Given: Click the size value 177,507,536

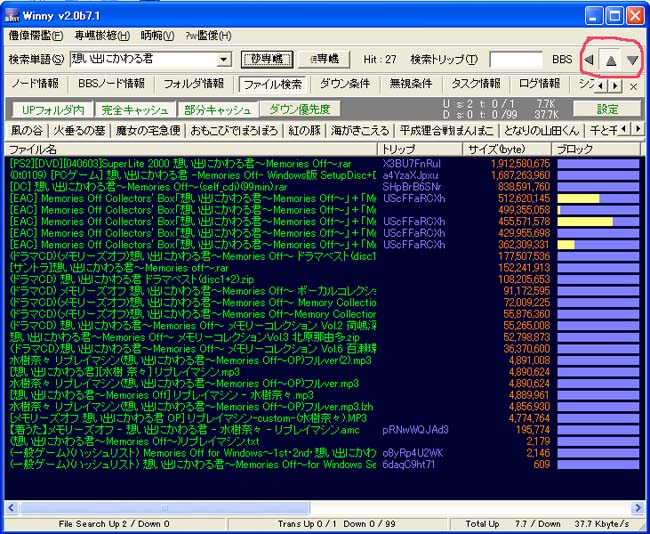Looking at the screenshot, I should coord(523,257).
